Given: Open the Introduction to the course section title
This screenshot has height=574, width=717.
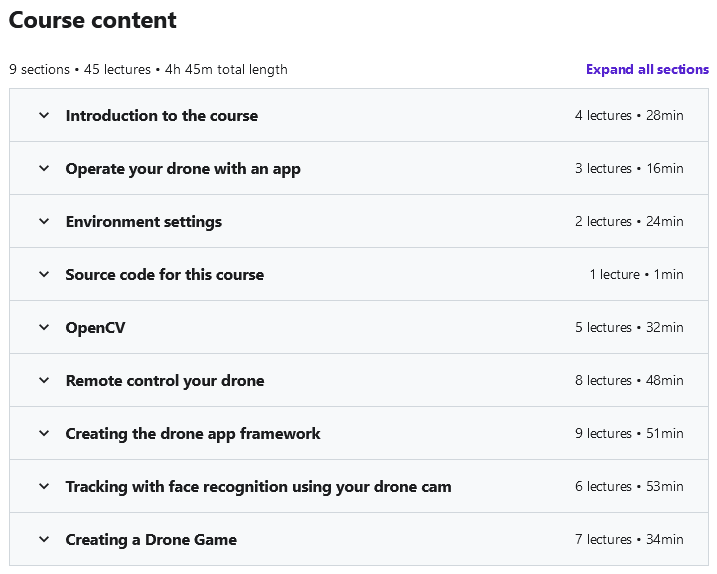Looking at the screenshot, I should point(162,116).
